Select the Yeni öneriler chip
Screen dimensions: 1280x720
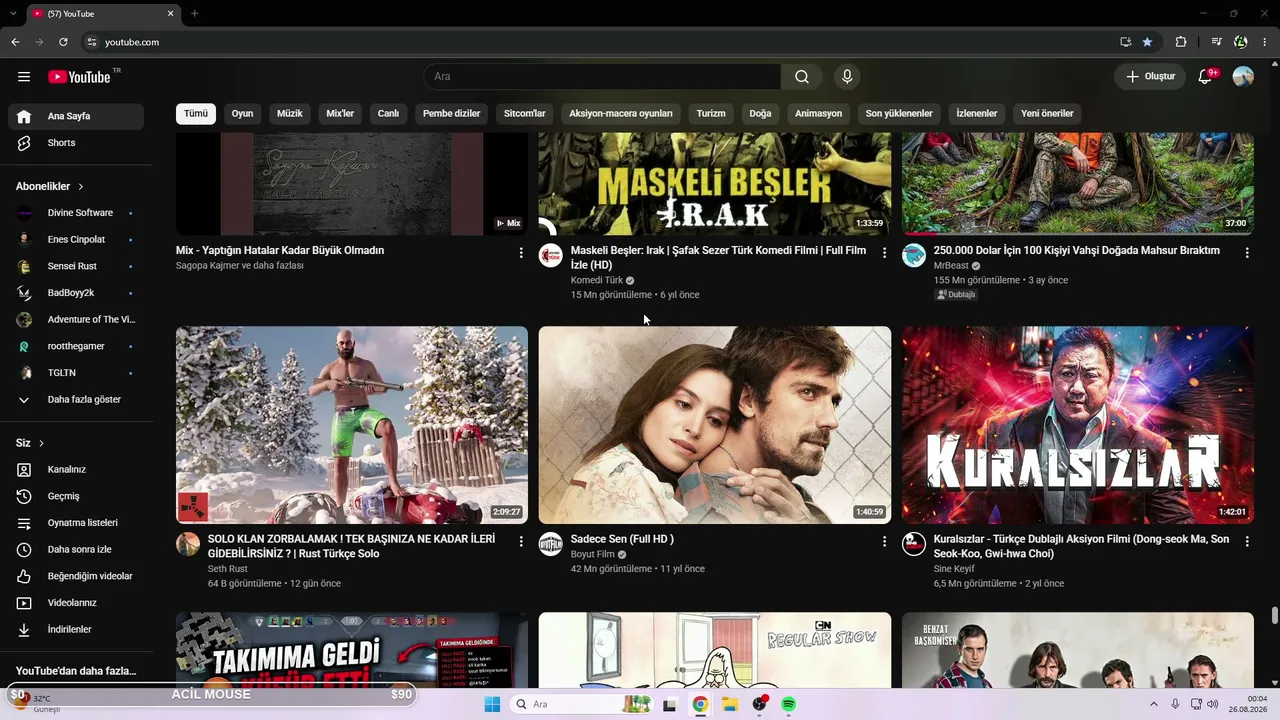(1047, 114)
